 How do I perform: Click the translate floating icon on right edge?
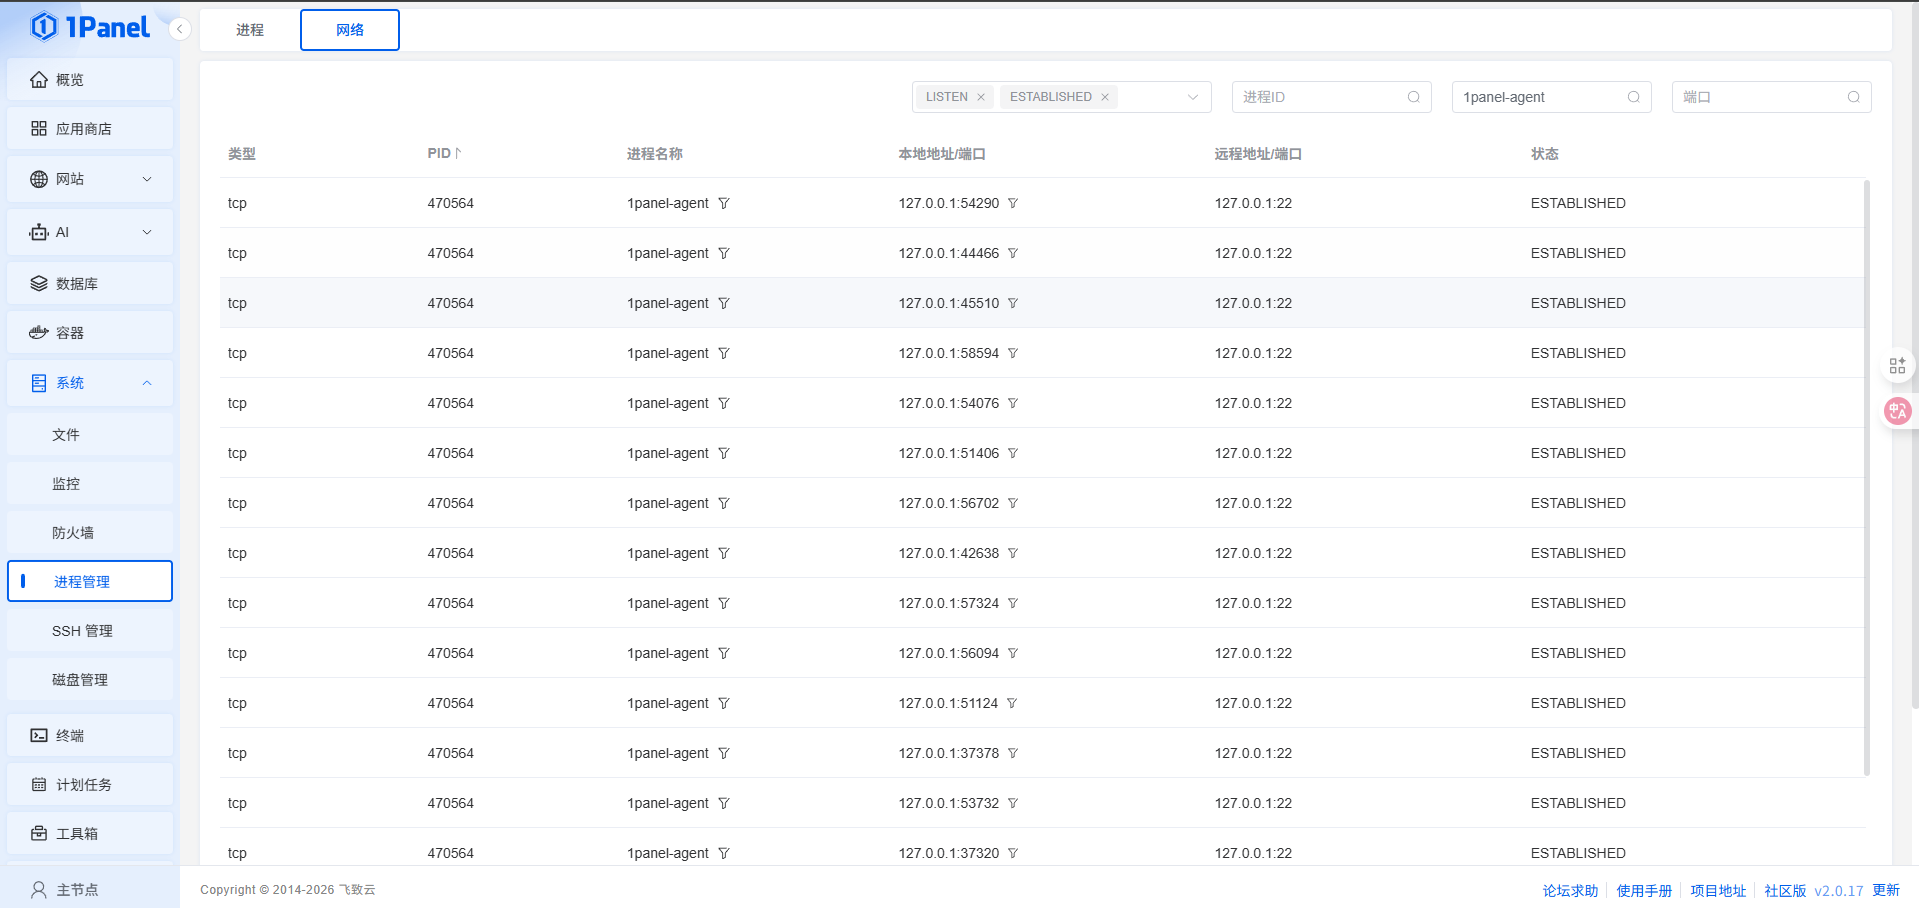tap(1897, 411)
